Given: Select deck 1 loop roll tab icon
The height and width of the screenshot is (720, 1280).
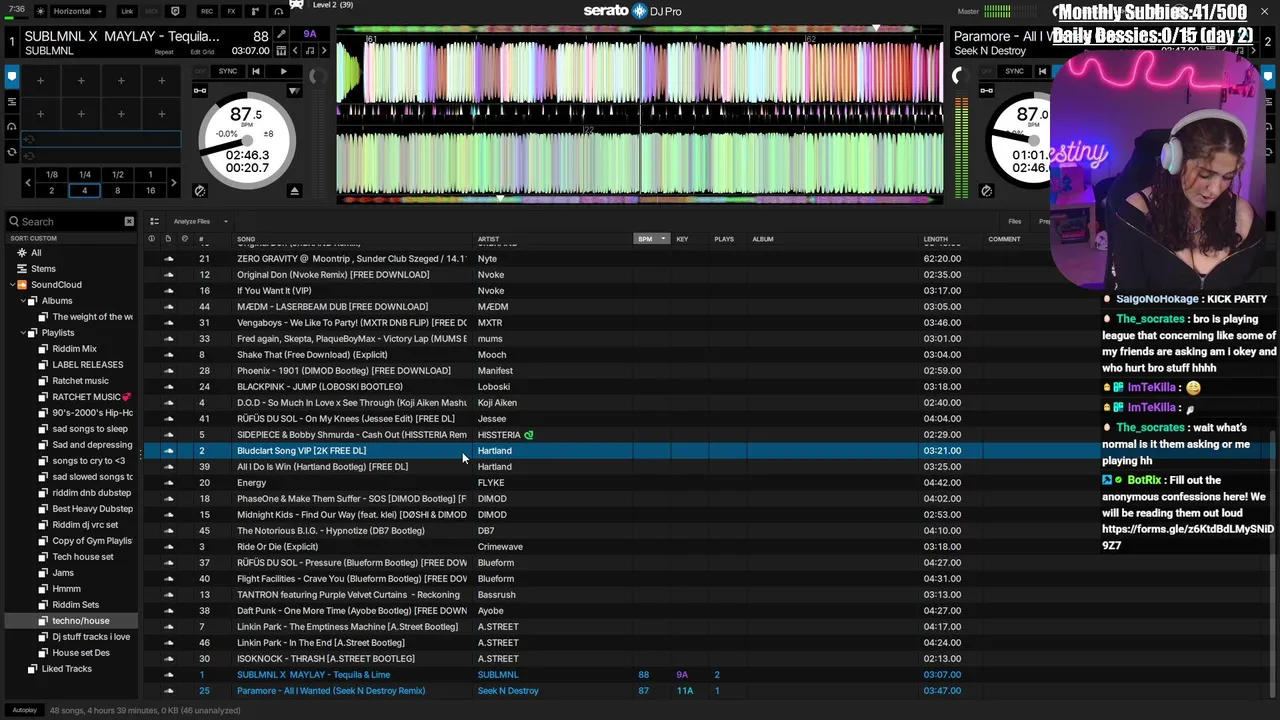Looking at the screenshot, I should 12,152.
